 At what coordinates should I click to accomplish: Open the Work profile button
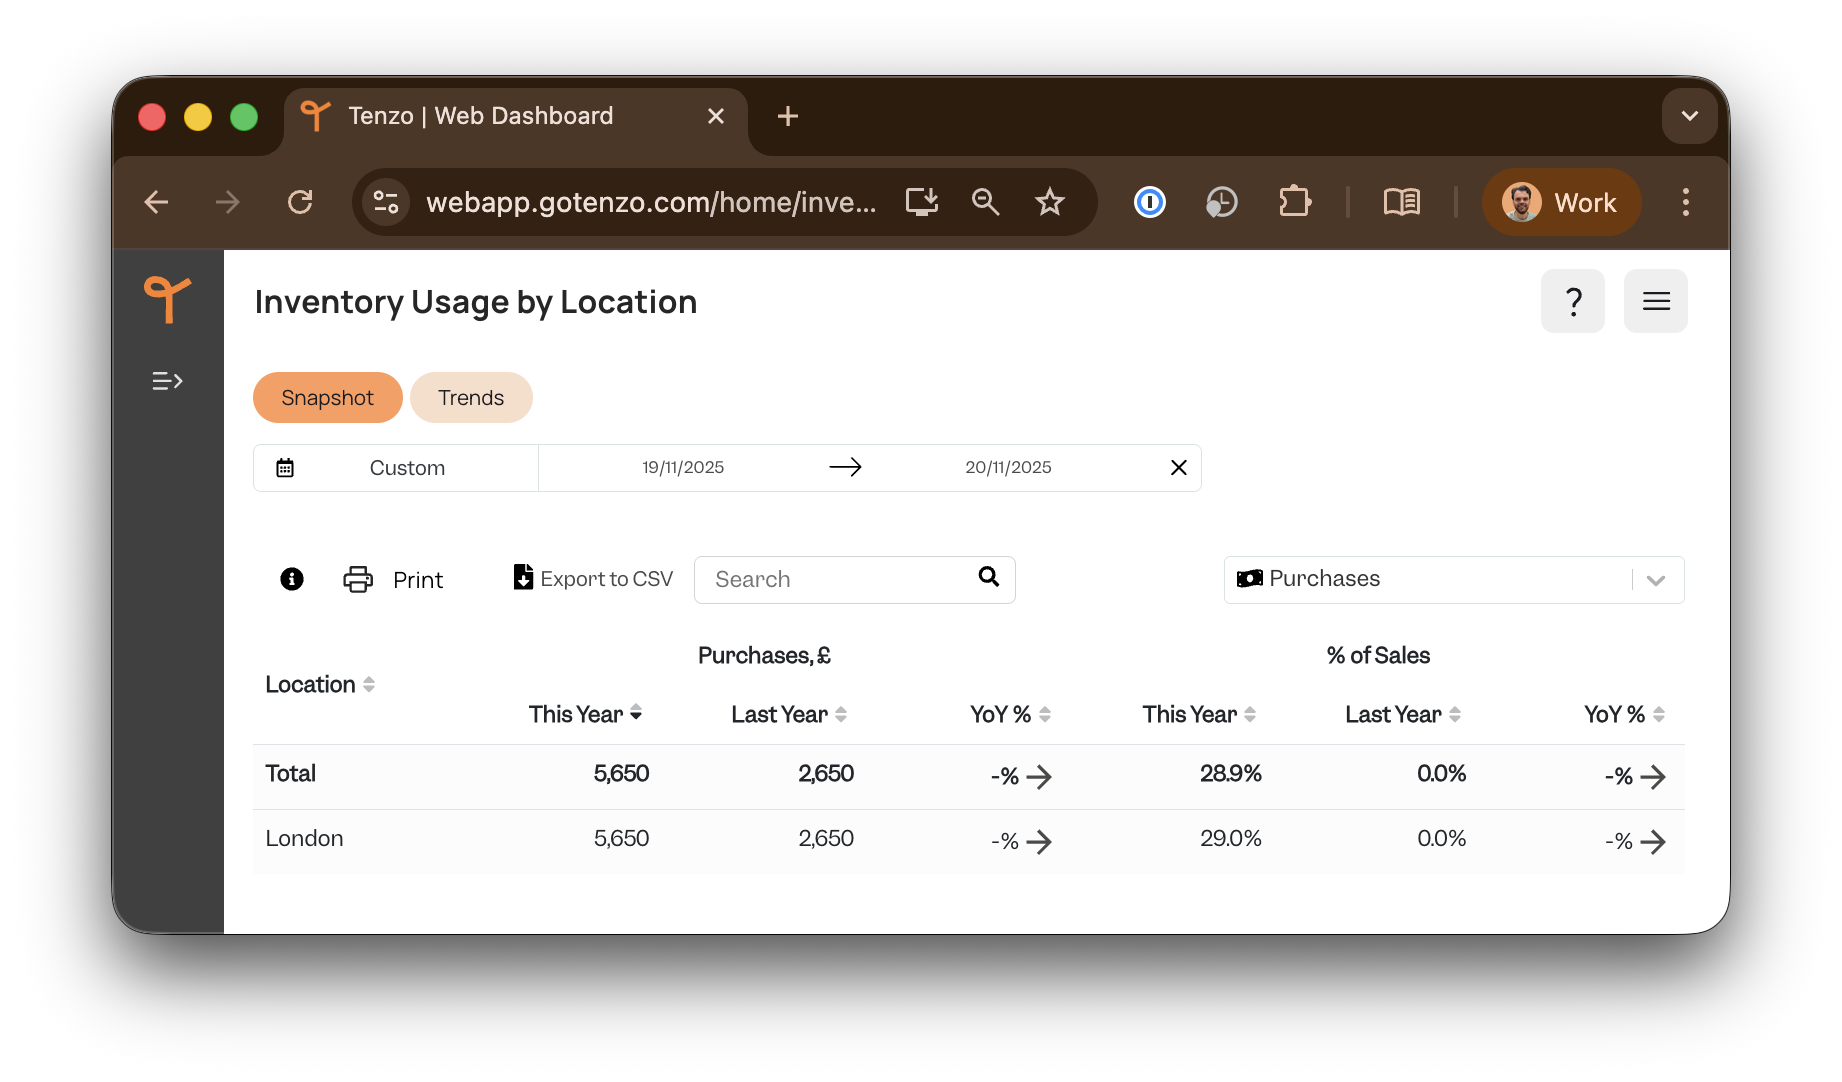1561,202
